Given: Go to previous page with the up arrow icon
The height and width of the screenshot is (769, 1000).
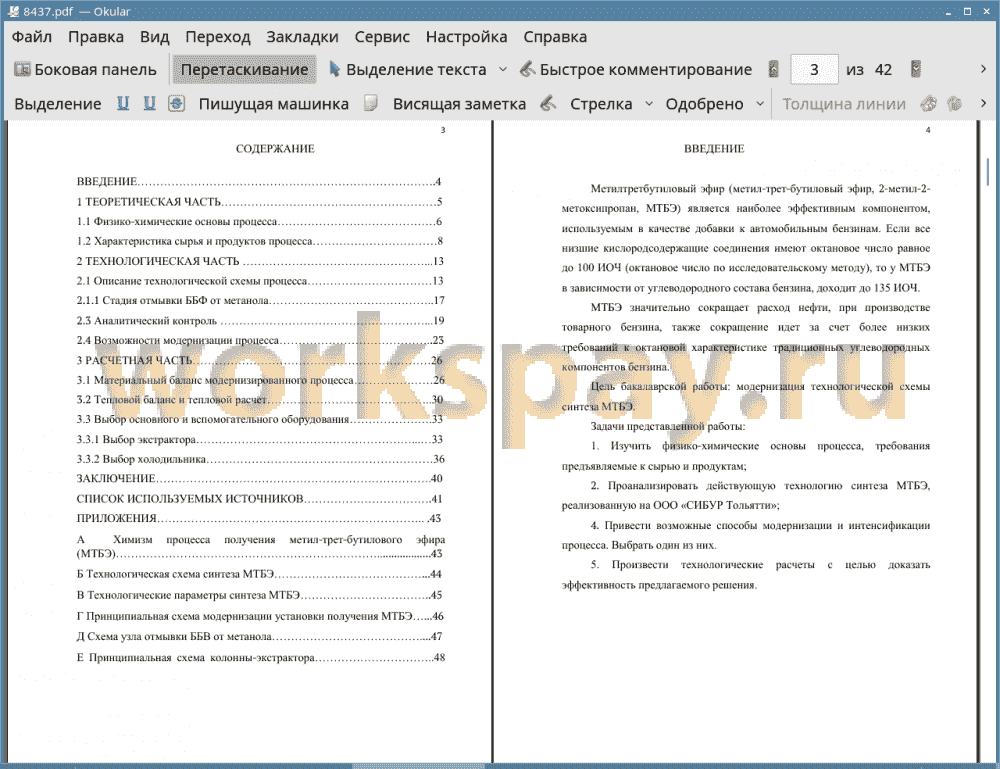Looking at the screenshot, I should pos(774,70).
